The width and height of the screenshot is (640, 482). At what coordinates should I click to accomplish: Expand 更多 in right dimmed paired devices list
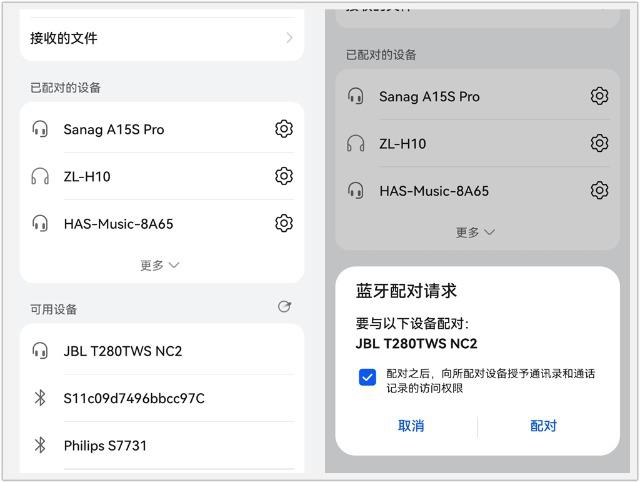point(475,232)
